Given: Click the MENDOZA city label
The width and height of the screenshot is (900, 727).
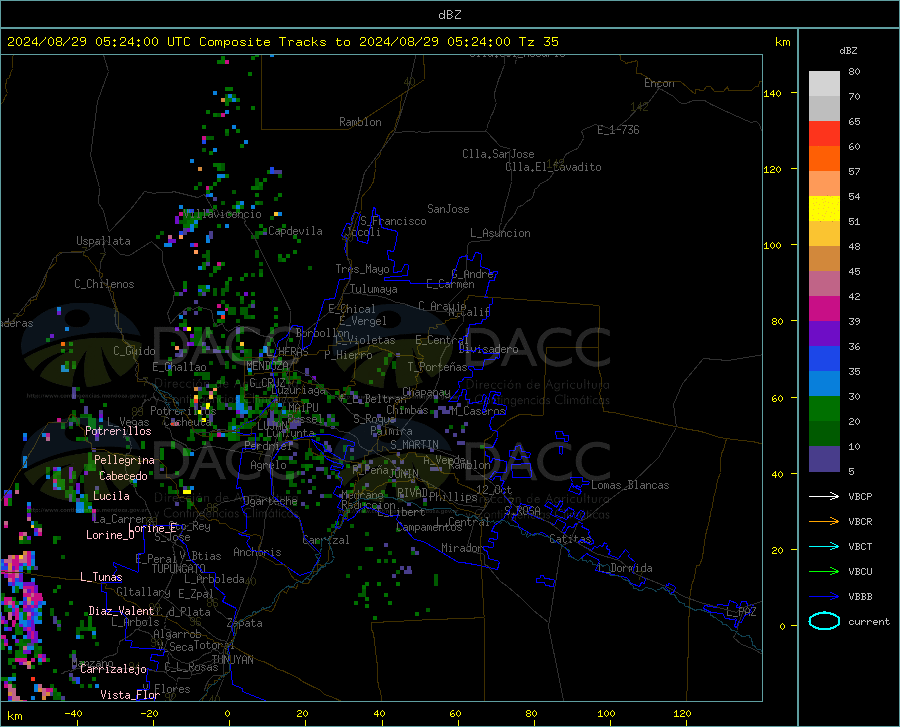Looking at the screenshot, I should point(267,366).
